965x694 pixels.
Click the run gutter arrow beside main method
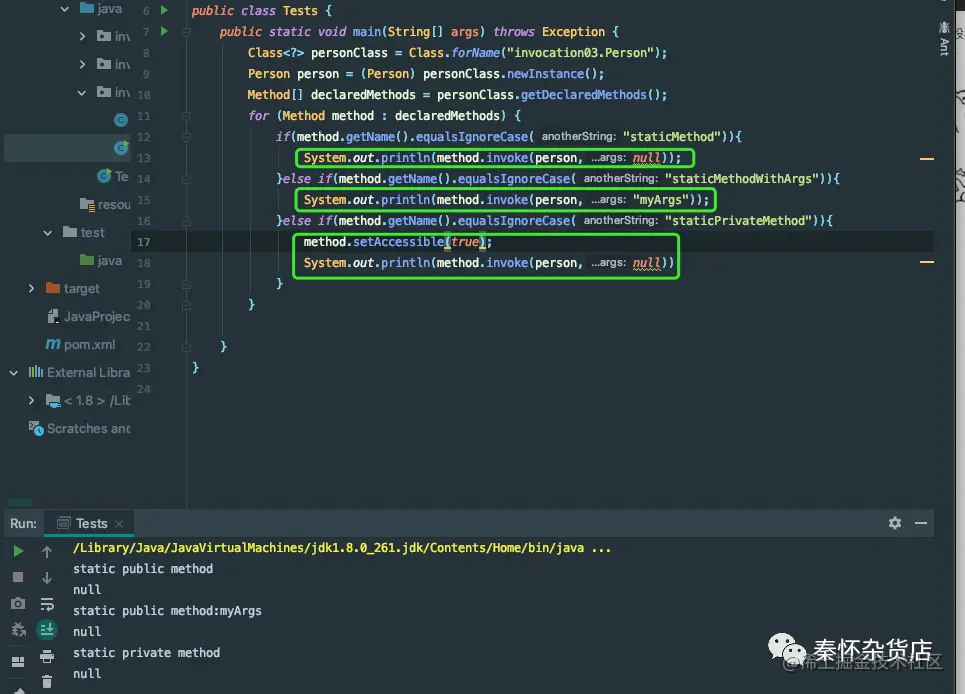pyautogui.click(x=164, y=31)
